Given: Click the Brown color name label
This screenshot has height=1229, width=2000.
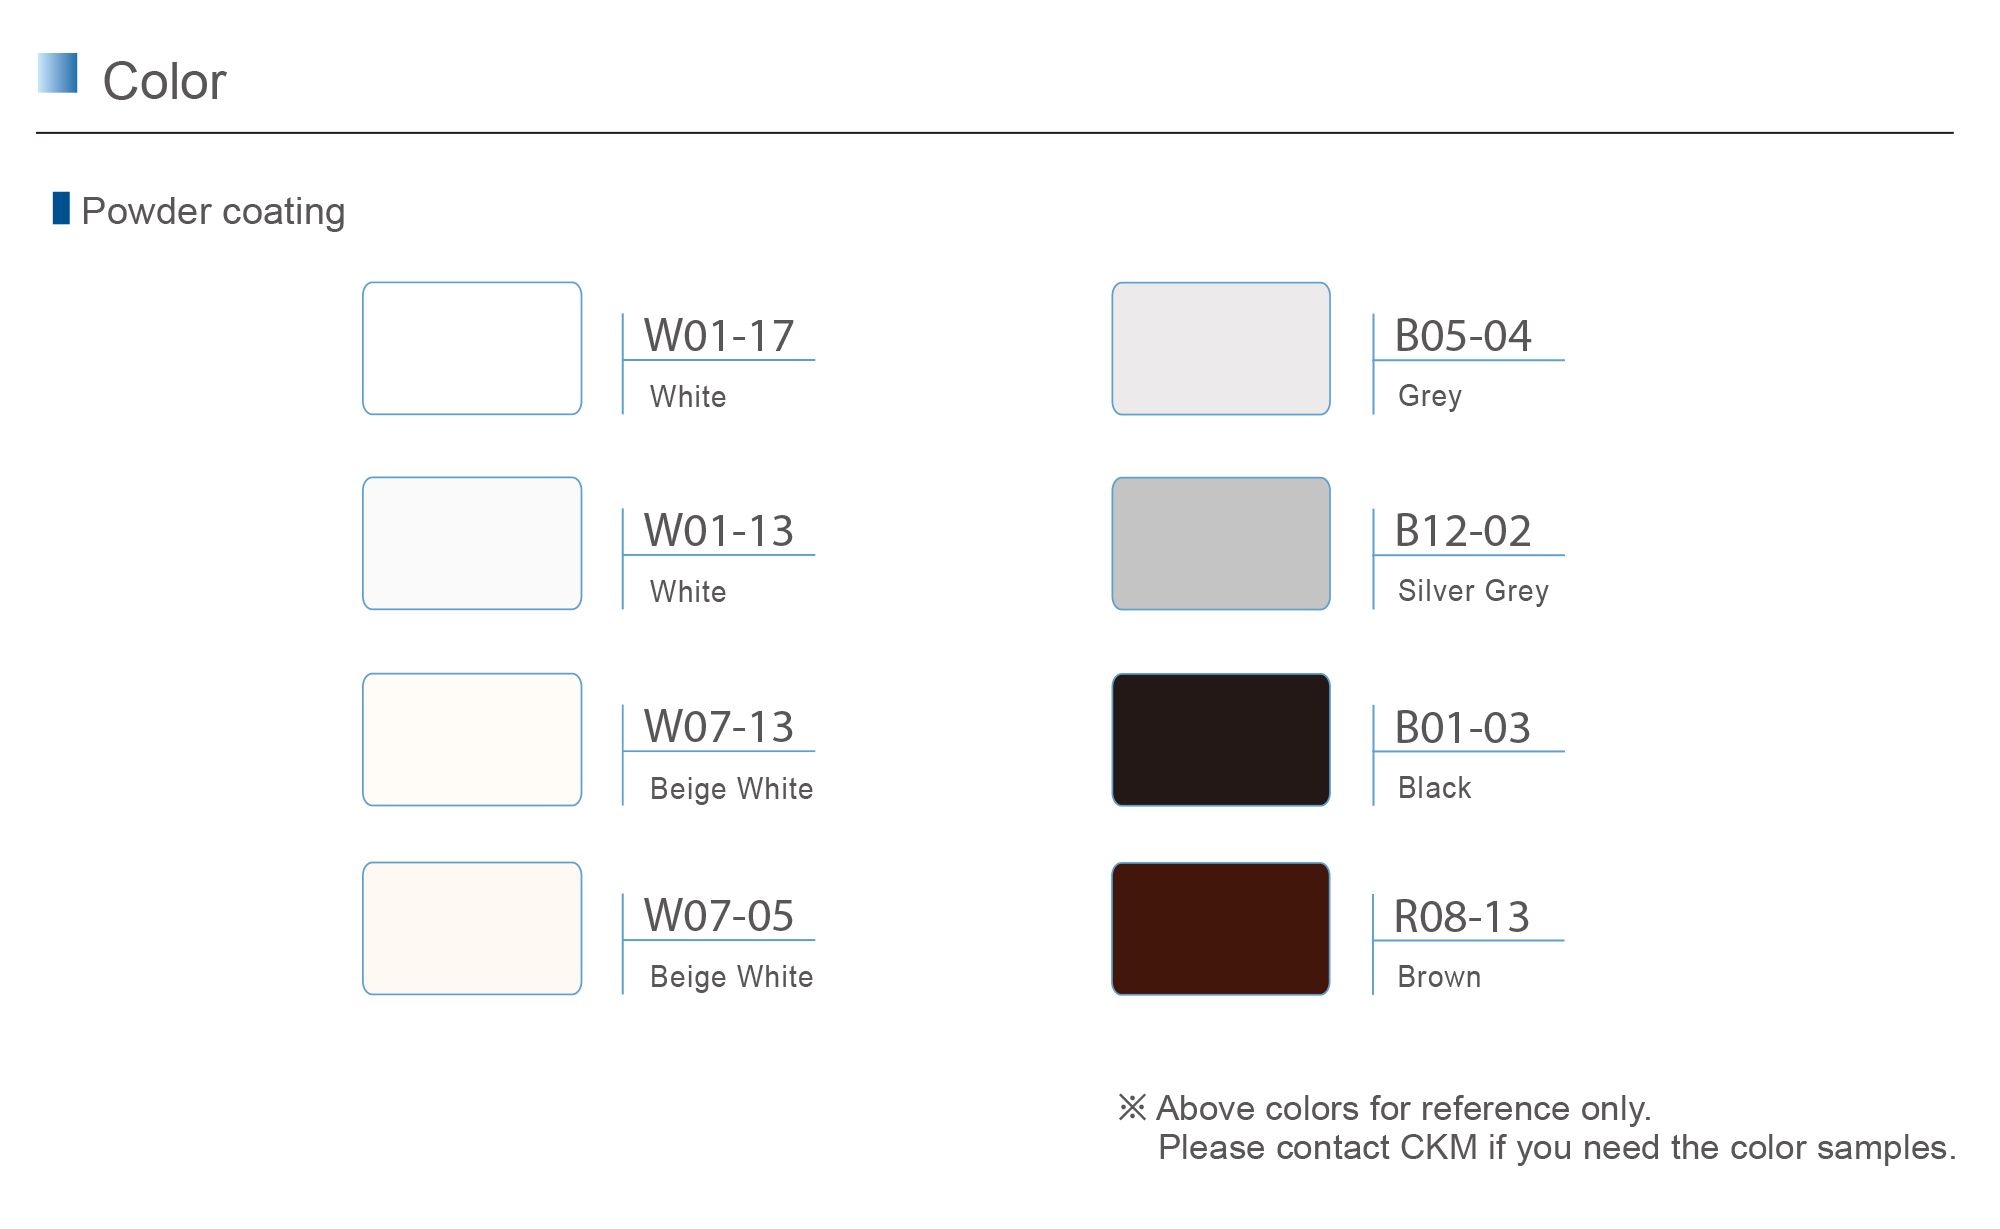Looking at the screenshot, I should click(x=1439, y=977).
